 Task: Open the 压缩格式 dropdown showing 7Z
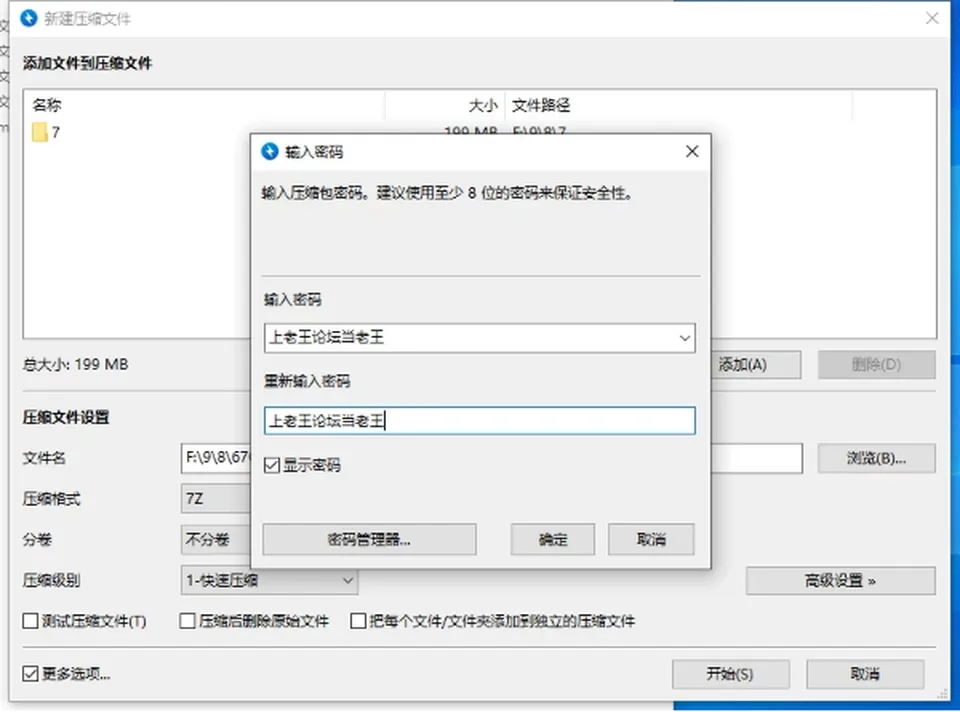coord(216,499)
